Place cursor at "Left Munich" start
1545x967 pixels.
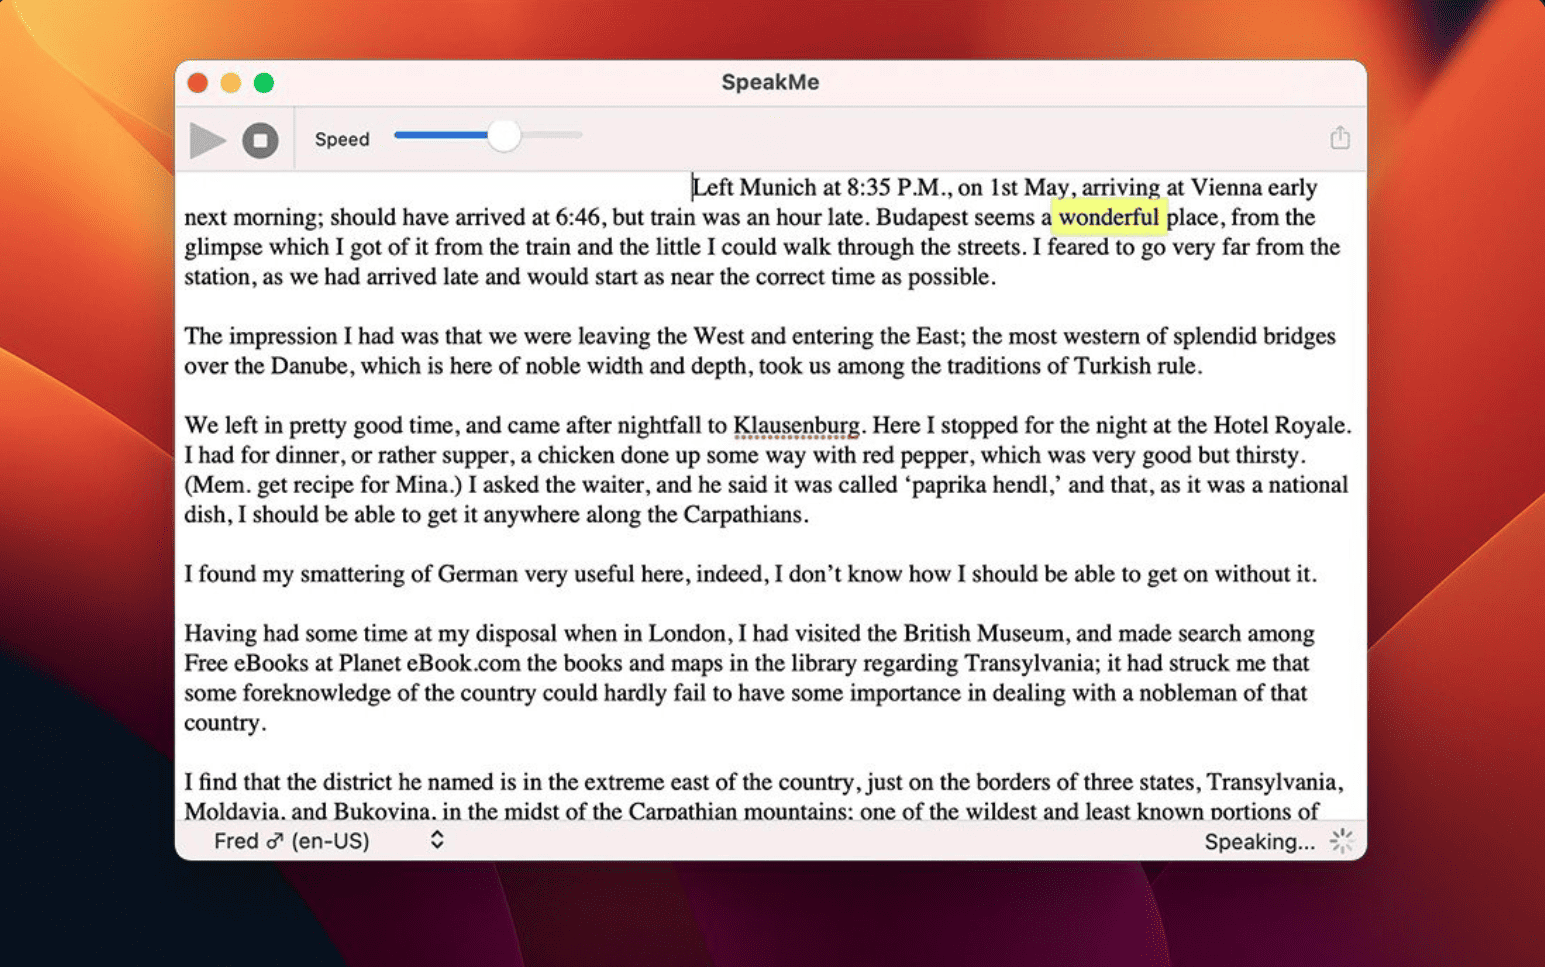[x=694, y=188]
